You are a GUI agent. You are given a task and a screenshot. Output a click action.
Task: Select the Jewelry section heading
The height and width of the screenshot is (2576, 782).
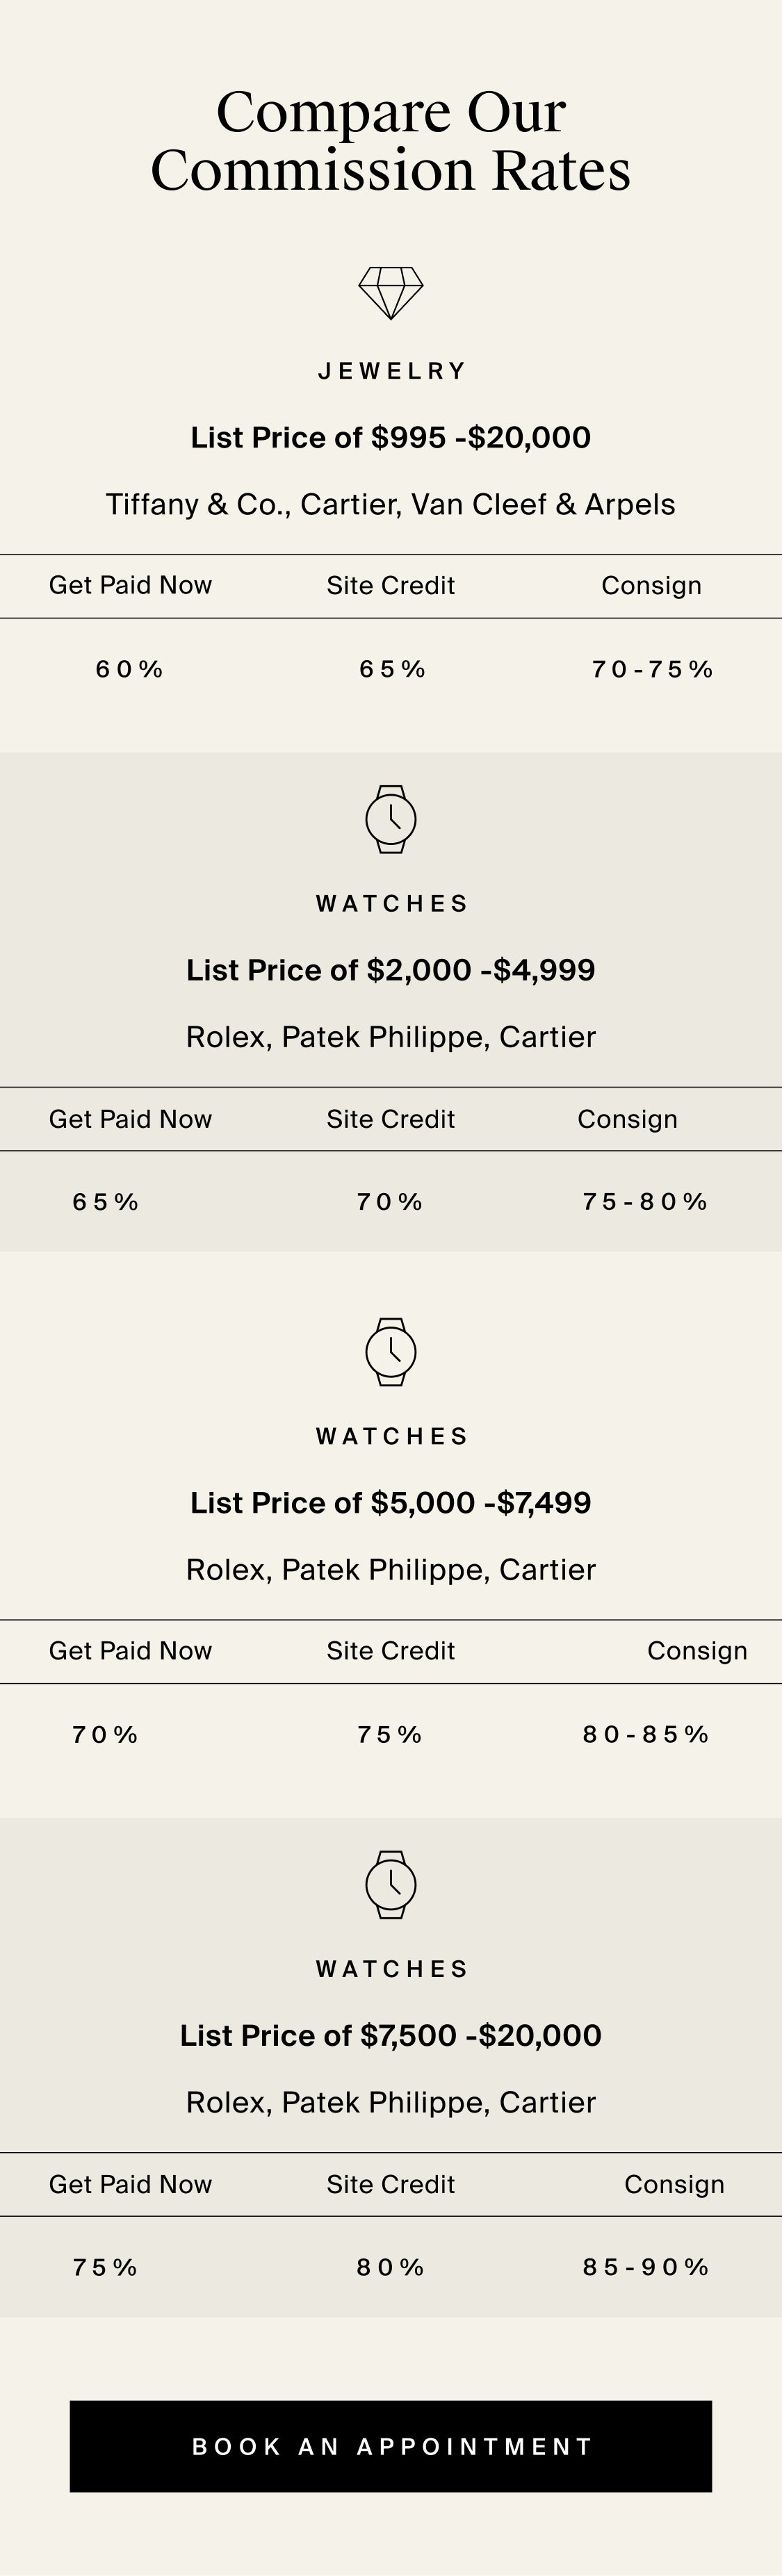[x=391, y=371]
